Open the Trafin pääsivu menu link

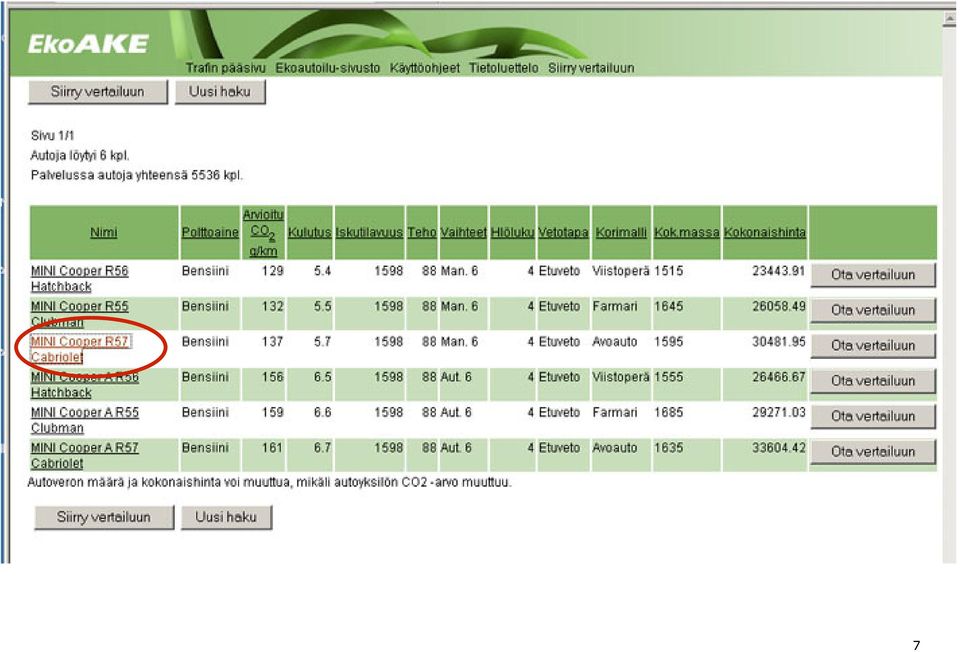pos(226,68)
